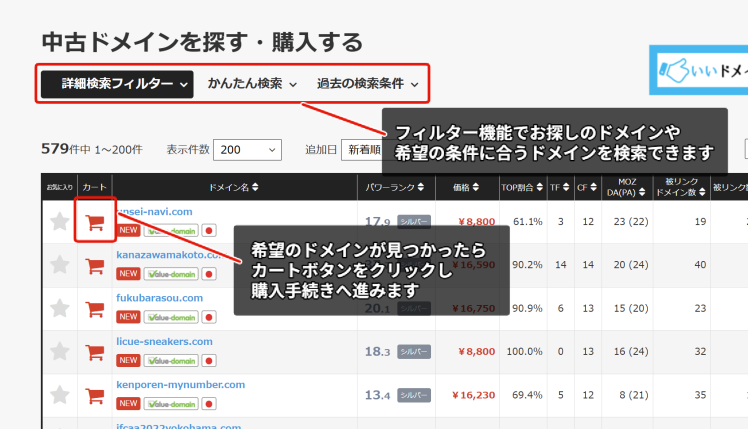Favorite the unsei-navi.com row star
The width and height of the screenshot is (748, 429).
(60, 221)
